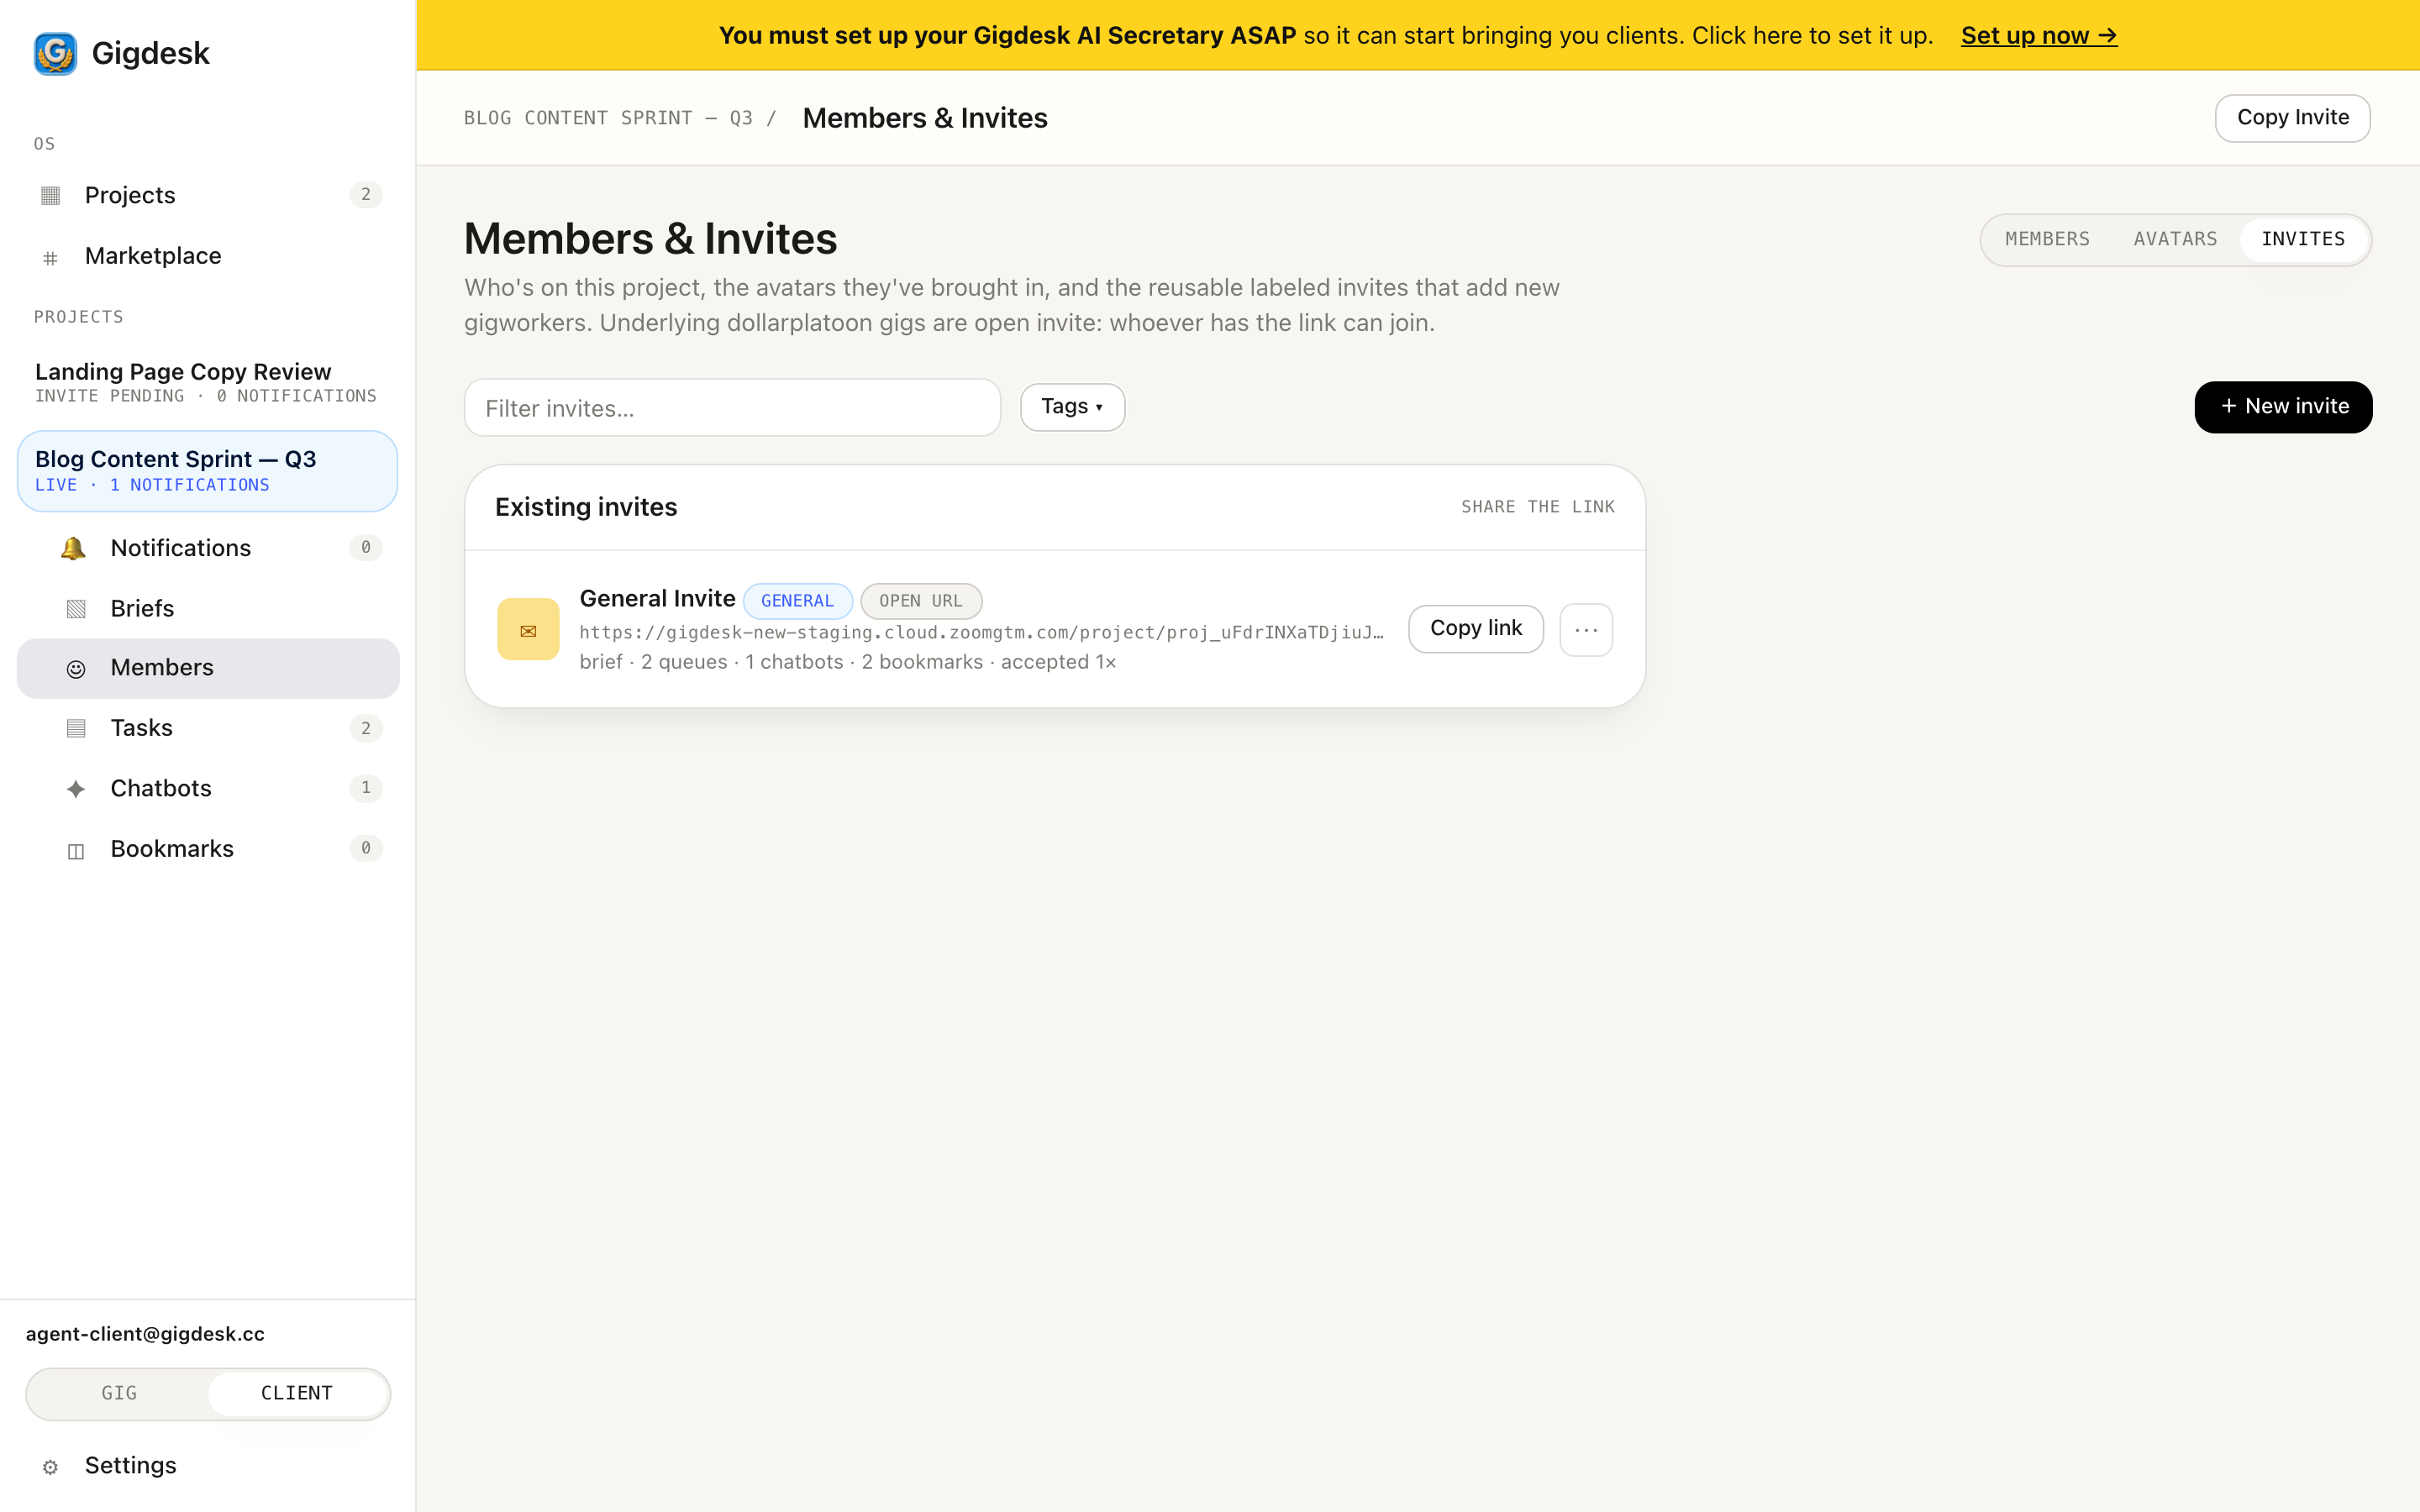Viewport: 2420px width, 1512px height.
Task: Click the Chatbots count badge 1
Action: [366, 788]
